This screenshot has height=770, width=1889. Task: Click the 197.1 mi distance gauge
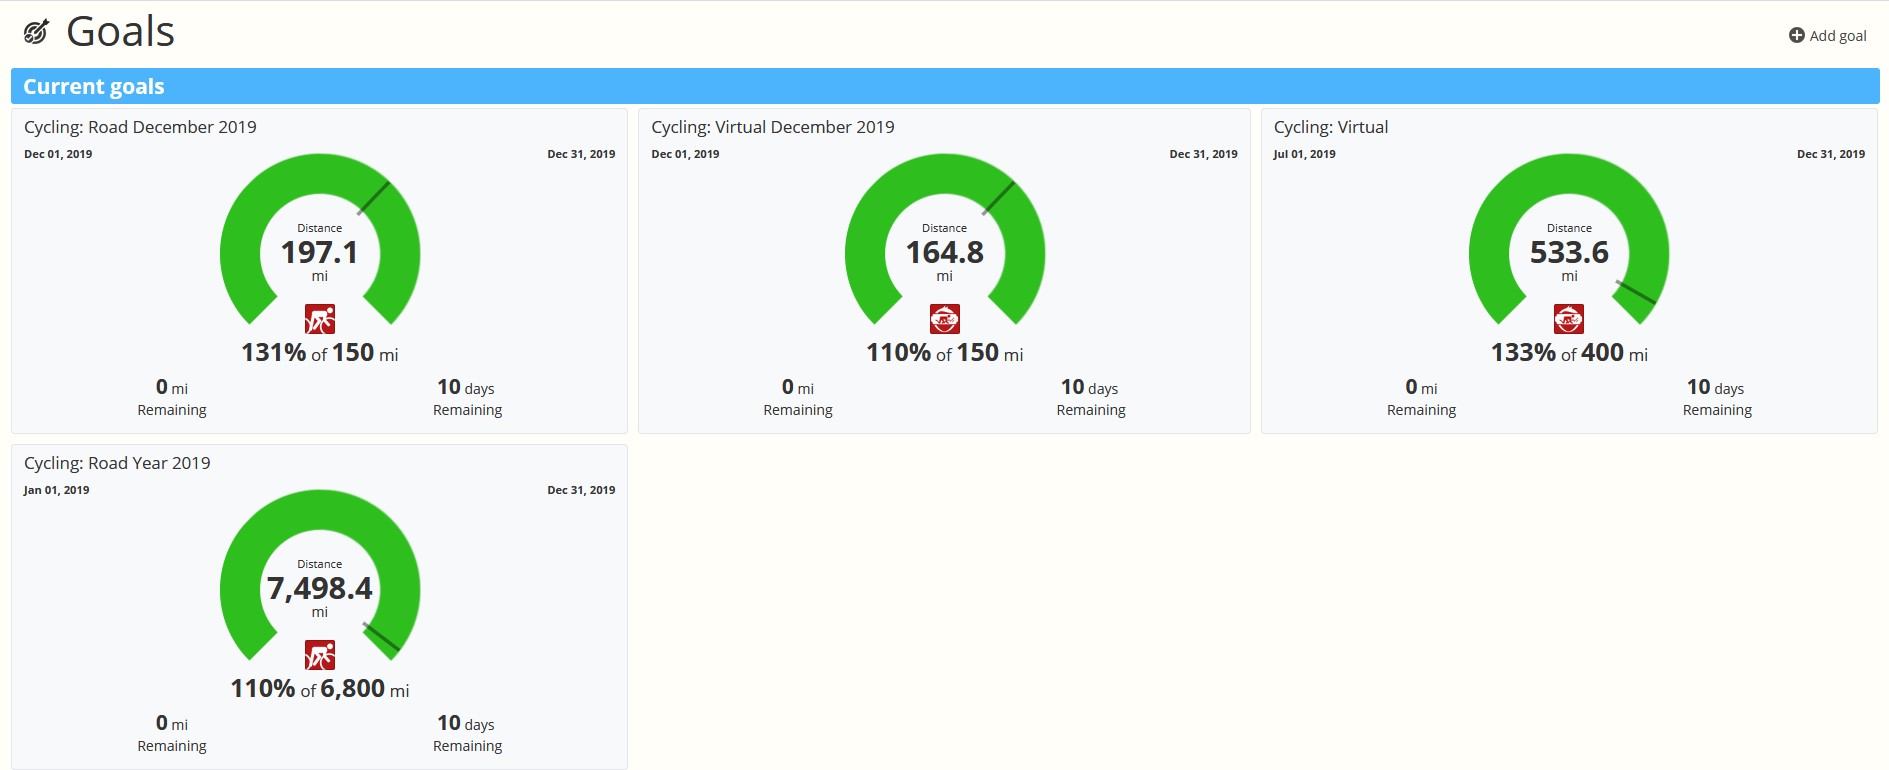(x=320, y=240)
